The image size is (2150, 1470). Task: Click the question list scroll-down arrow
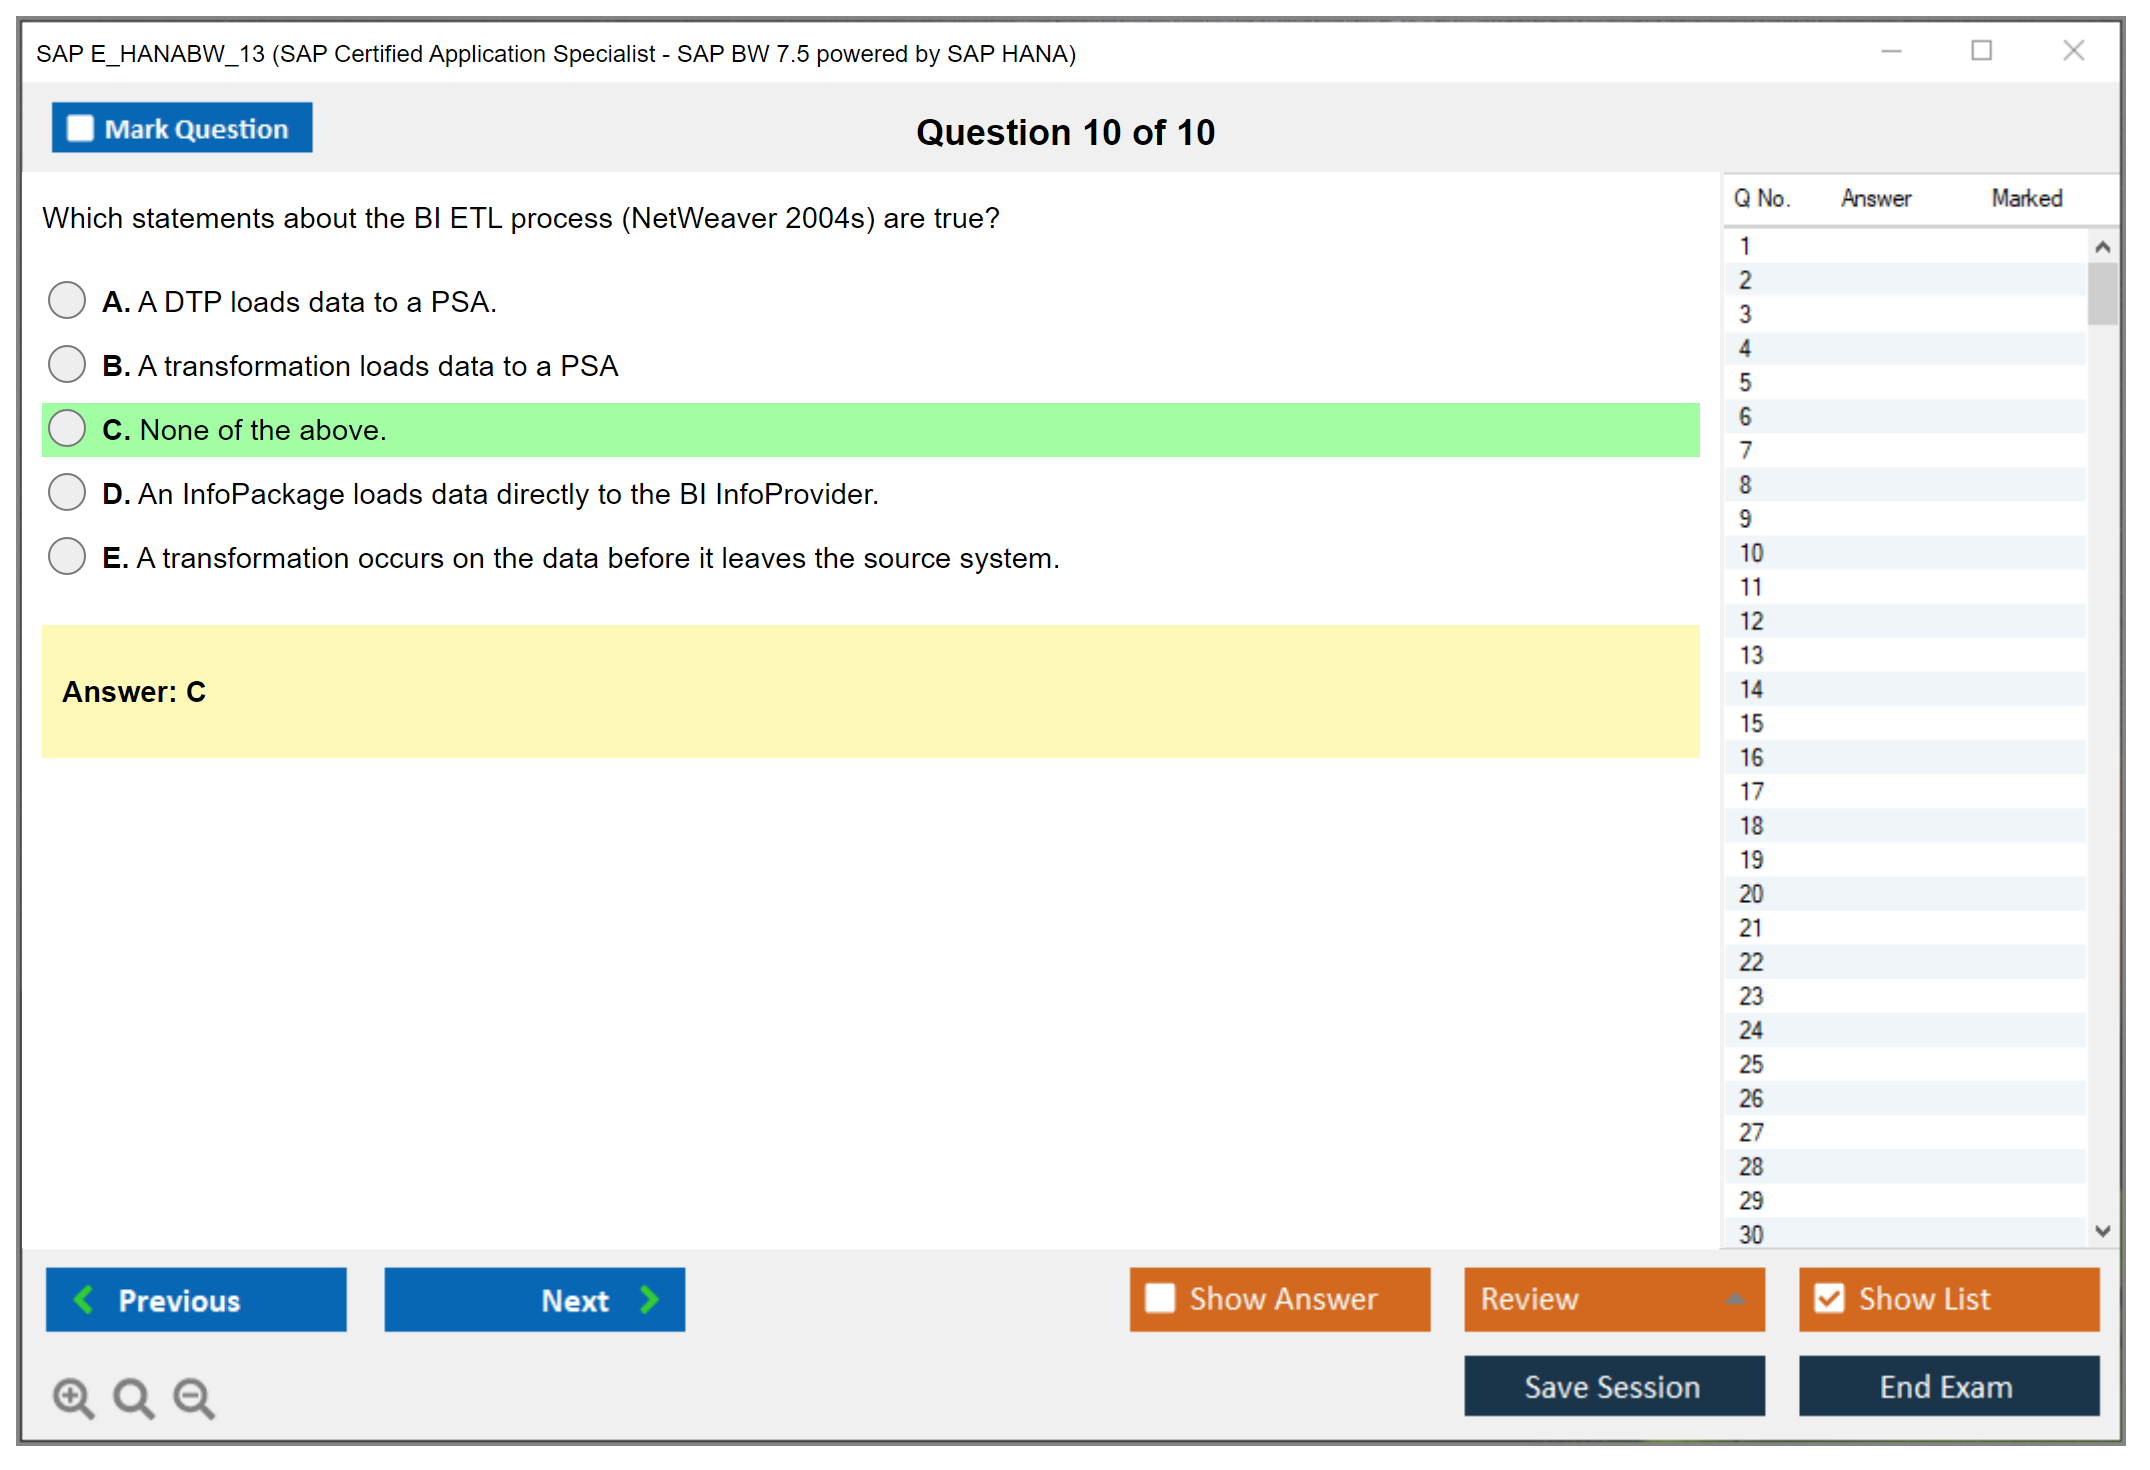(x=2102, y=1231)
